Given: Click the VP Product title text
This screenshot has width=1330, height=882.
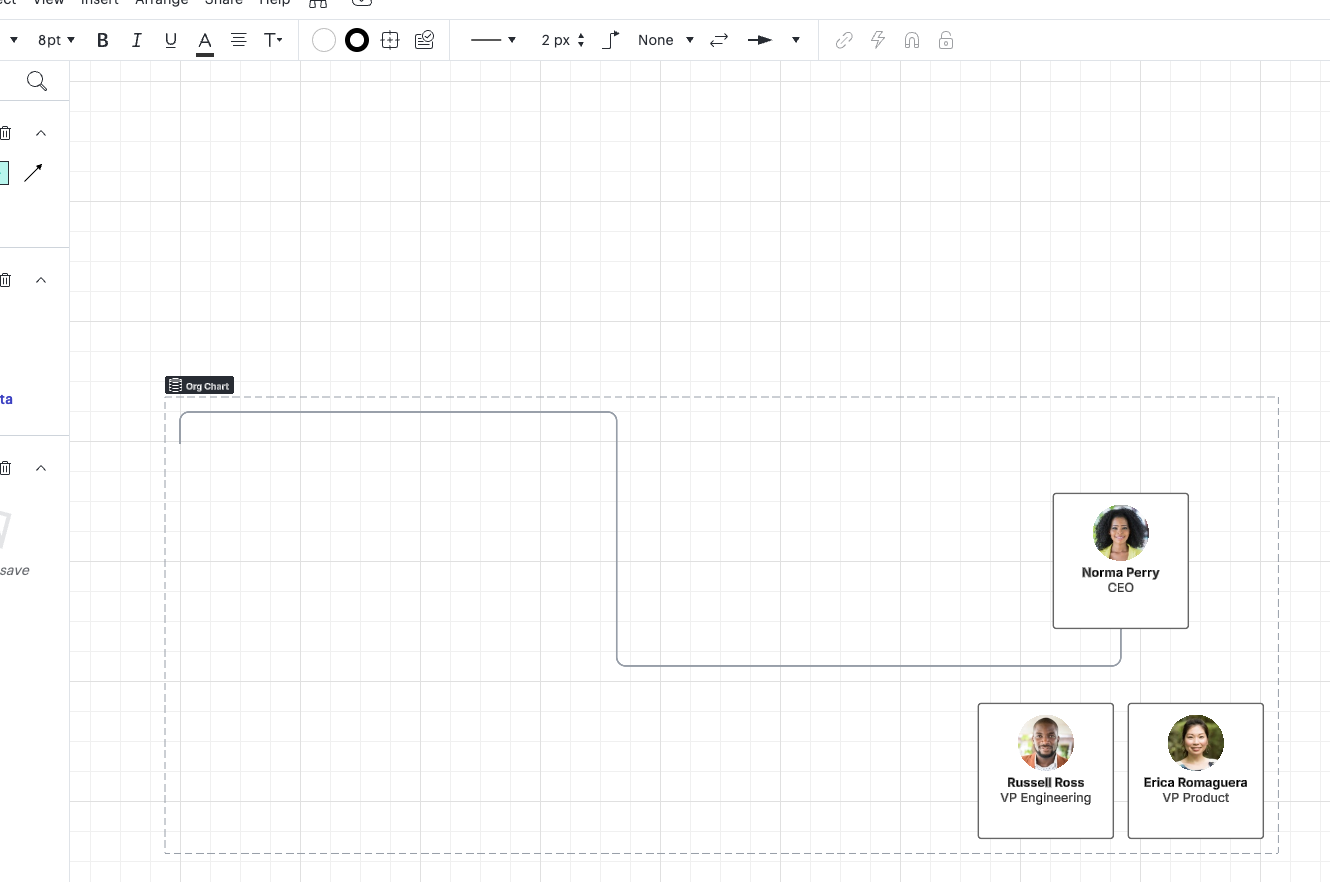Looking at the screenshot, I should (1195, 798).
